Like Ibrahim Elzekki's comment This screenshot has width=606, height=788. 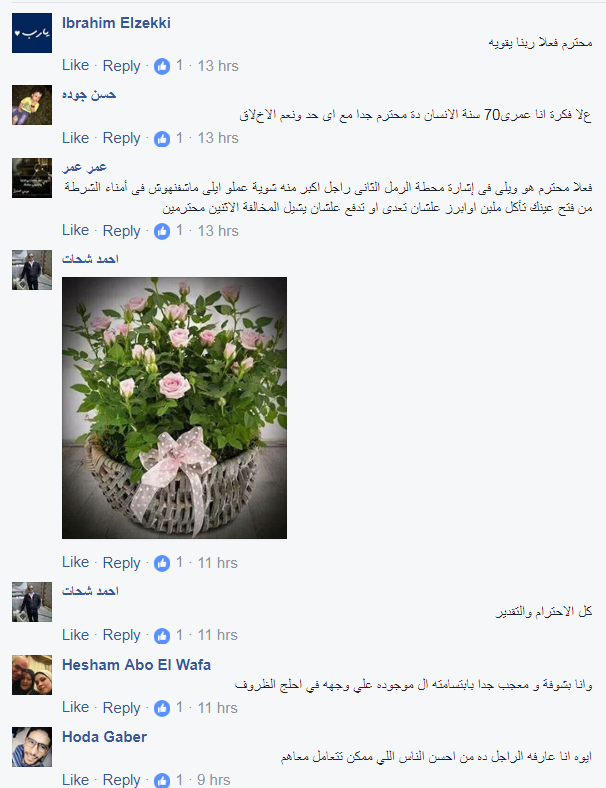coord(75,65)
